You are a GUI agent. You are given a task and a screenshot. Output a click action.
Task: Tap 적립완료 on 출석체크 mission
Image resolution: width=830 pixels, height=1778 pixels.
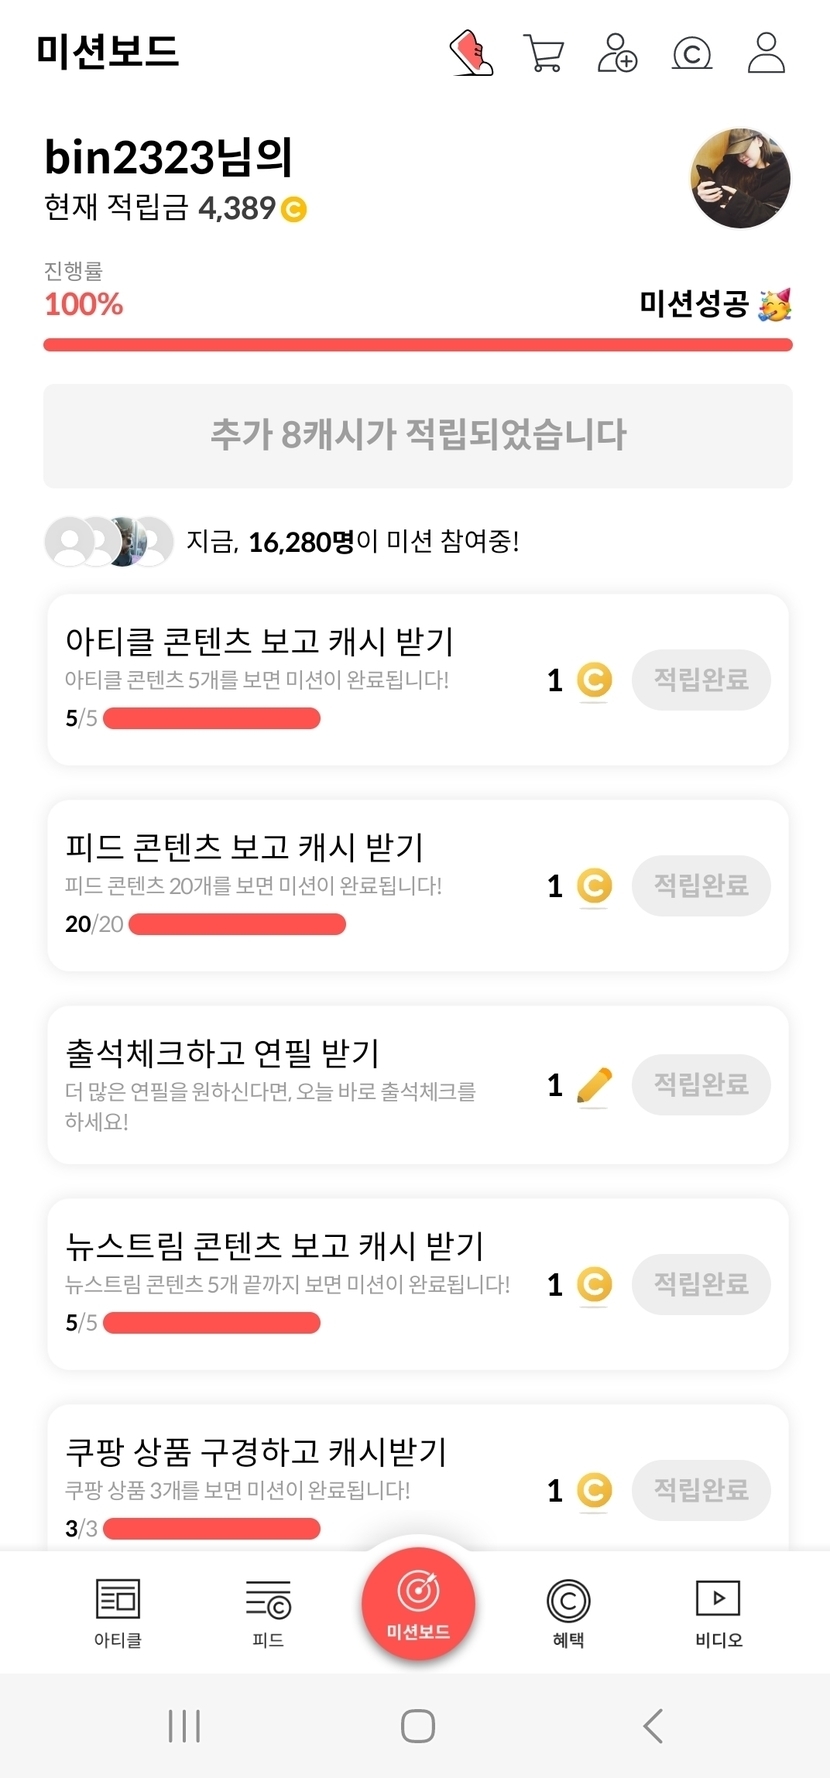tap(701, 1085)
